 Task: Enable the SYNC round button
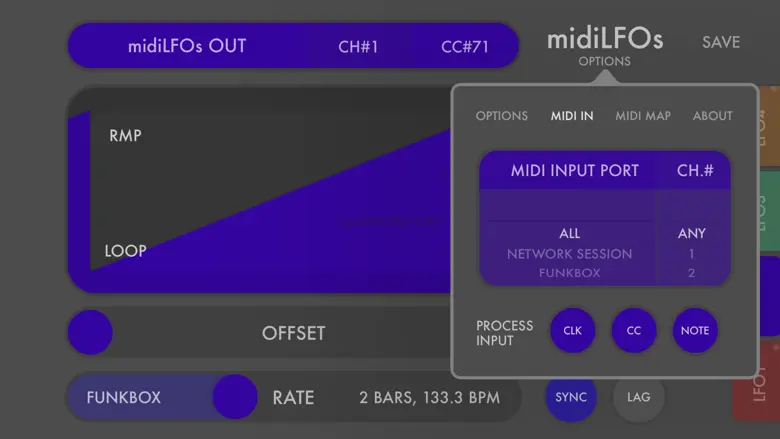571,397
